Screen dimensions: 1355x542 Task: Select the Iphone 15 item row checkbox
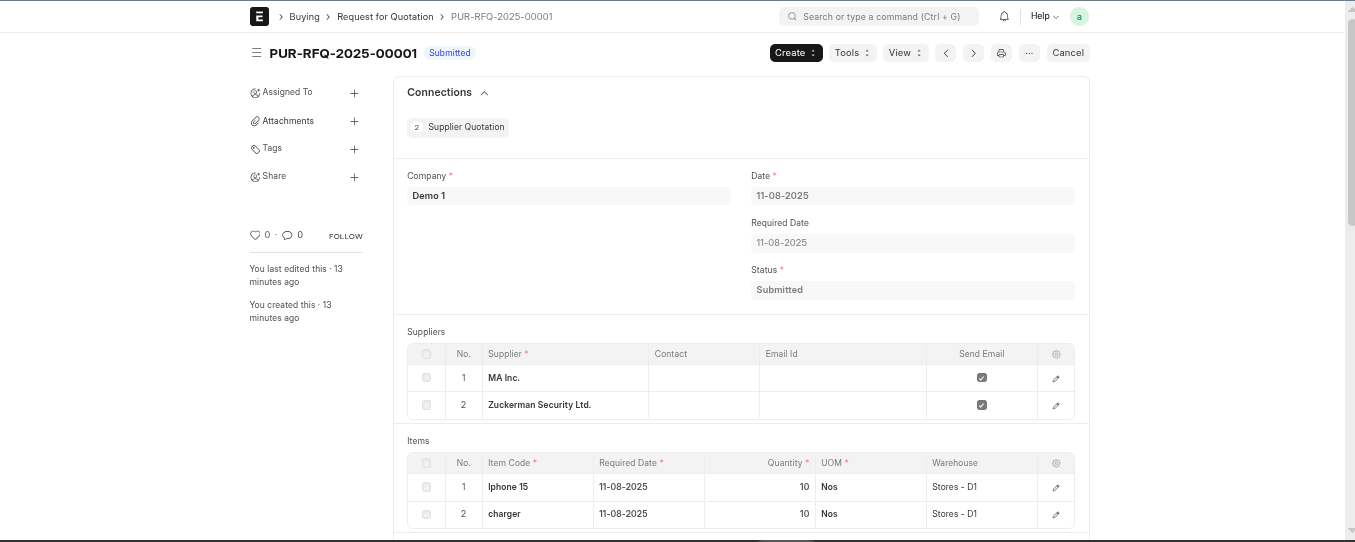426,487
